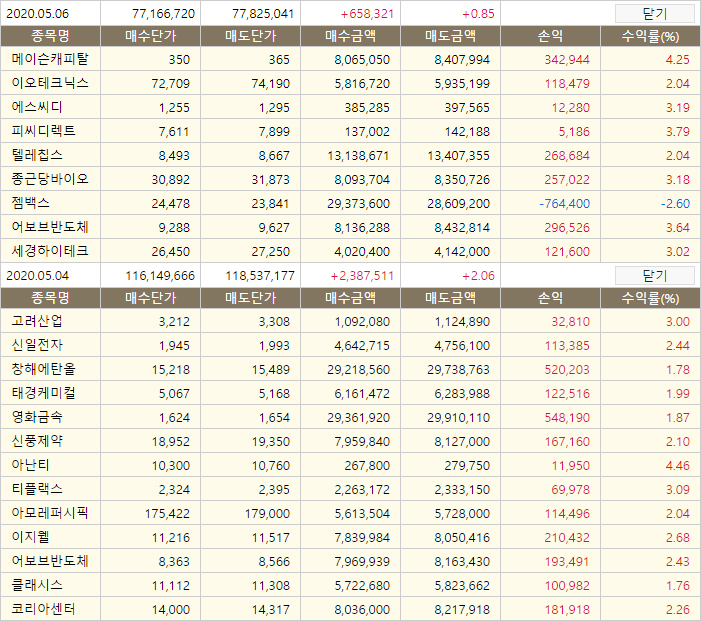Click the buy amount 29,373,600

click(359, 204)
